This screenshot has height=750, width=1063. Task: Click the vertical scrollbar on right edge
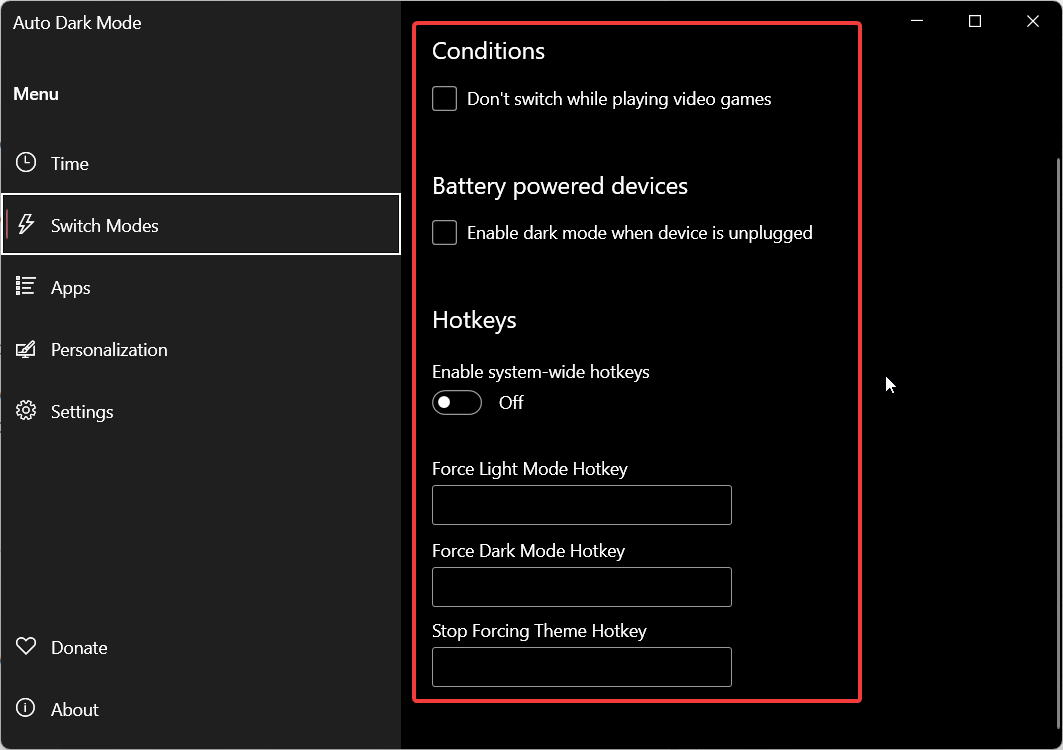click(1058, 441)
